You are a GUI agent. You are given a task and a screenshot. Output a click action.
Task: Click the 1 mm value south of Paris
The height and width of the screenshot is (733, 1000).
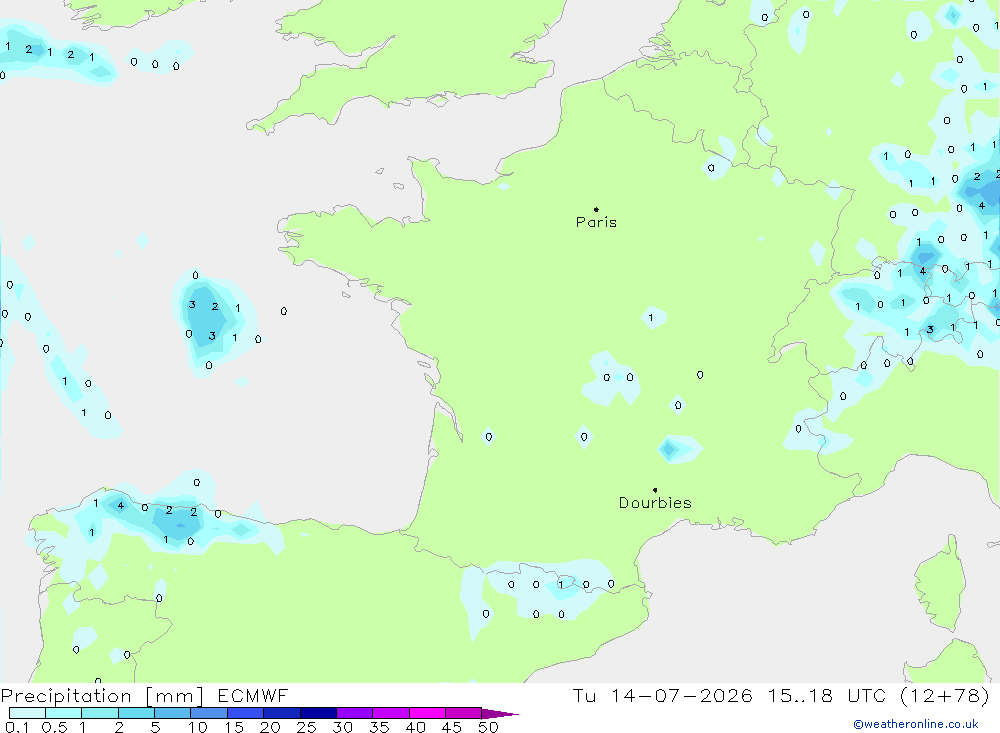coord(651,318)
